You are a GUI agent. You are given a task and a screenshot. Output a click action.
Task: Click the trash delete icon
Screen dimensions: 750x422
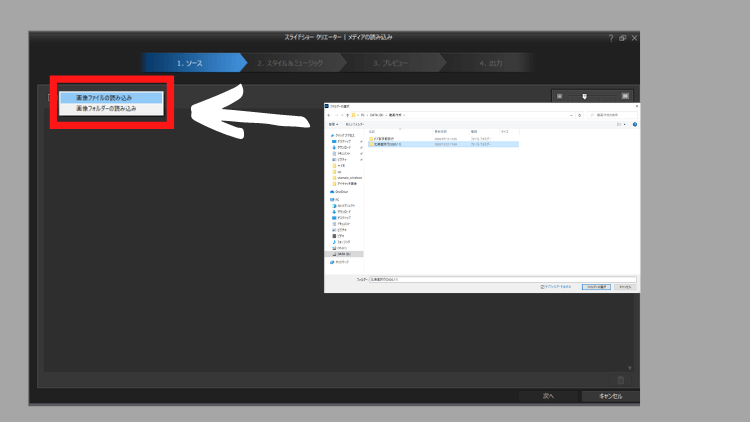click(x=621, y=379)
